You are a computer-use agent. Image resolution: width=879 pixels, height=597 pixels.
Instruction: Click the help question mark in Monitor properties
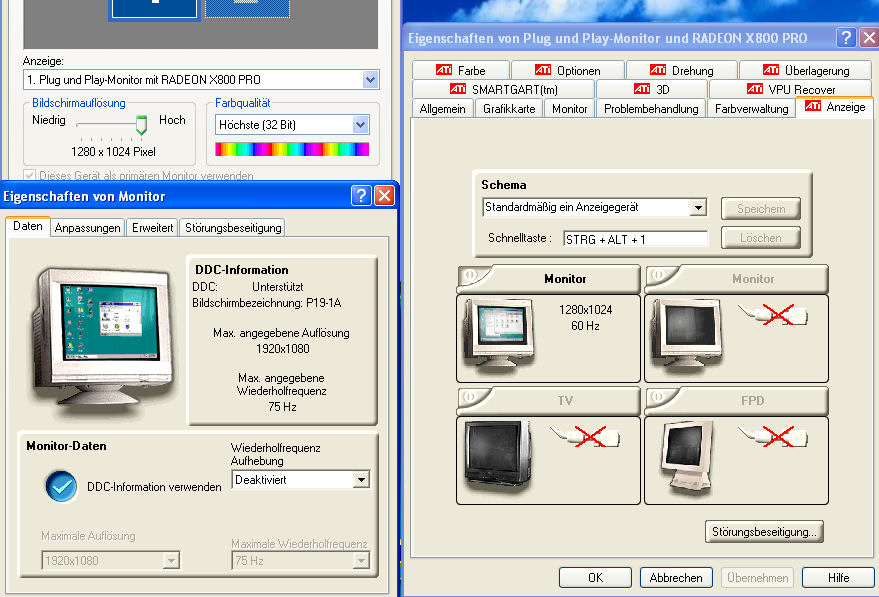click(361, 196)
